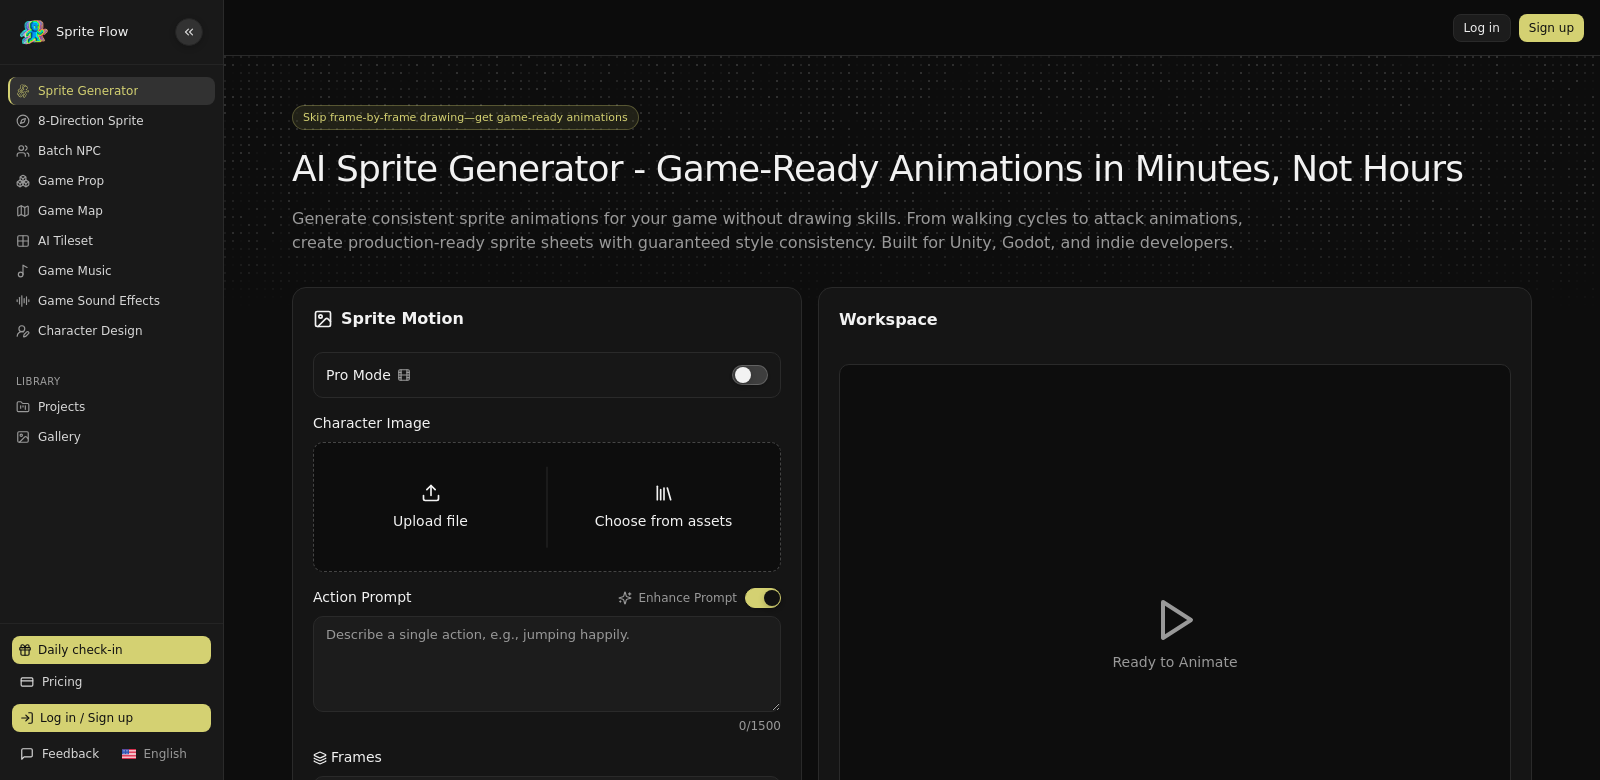The height and width of the screenshot is (780, 1600).
Task: Open the Feedback link
Action: 60,754
